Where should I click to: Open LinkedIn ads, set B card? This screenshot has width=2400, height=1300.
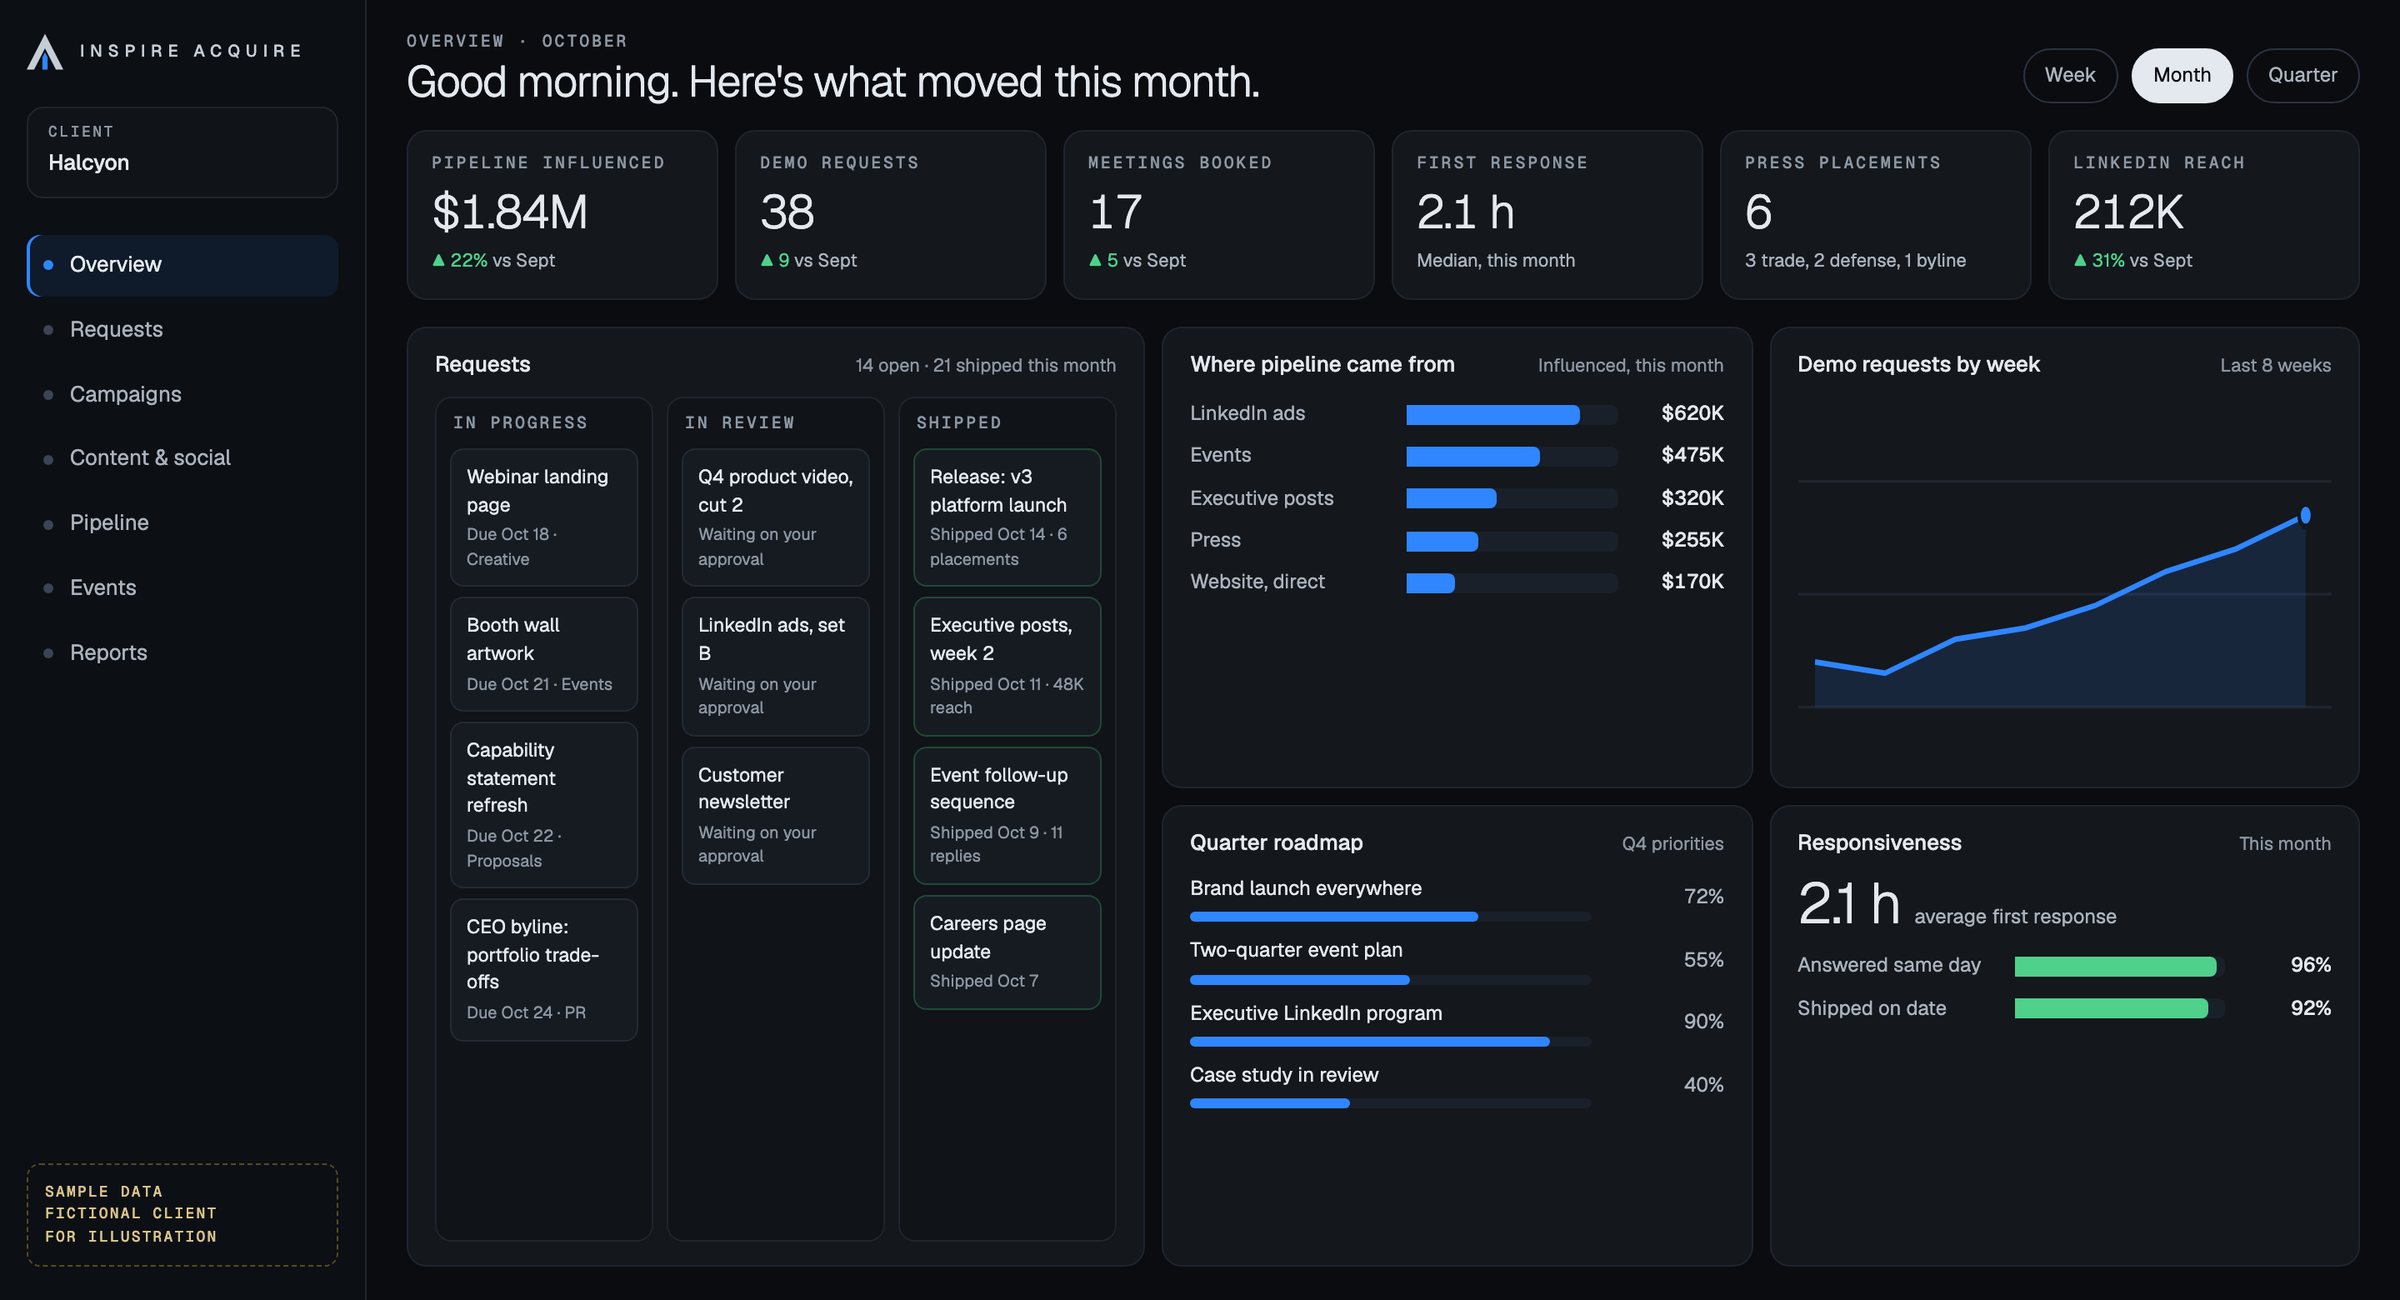coord(775,666)
